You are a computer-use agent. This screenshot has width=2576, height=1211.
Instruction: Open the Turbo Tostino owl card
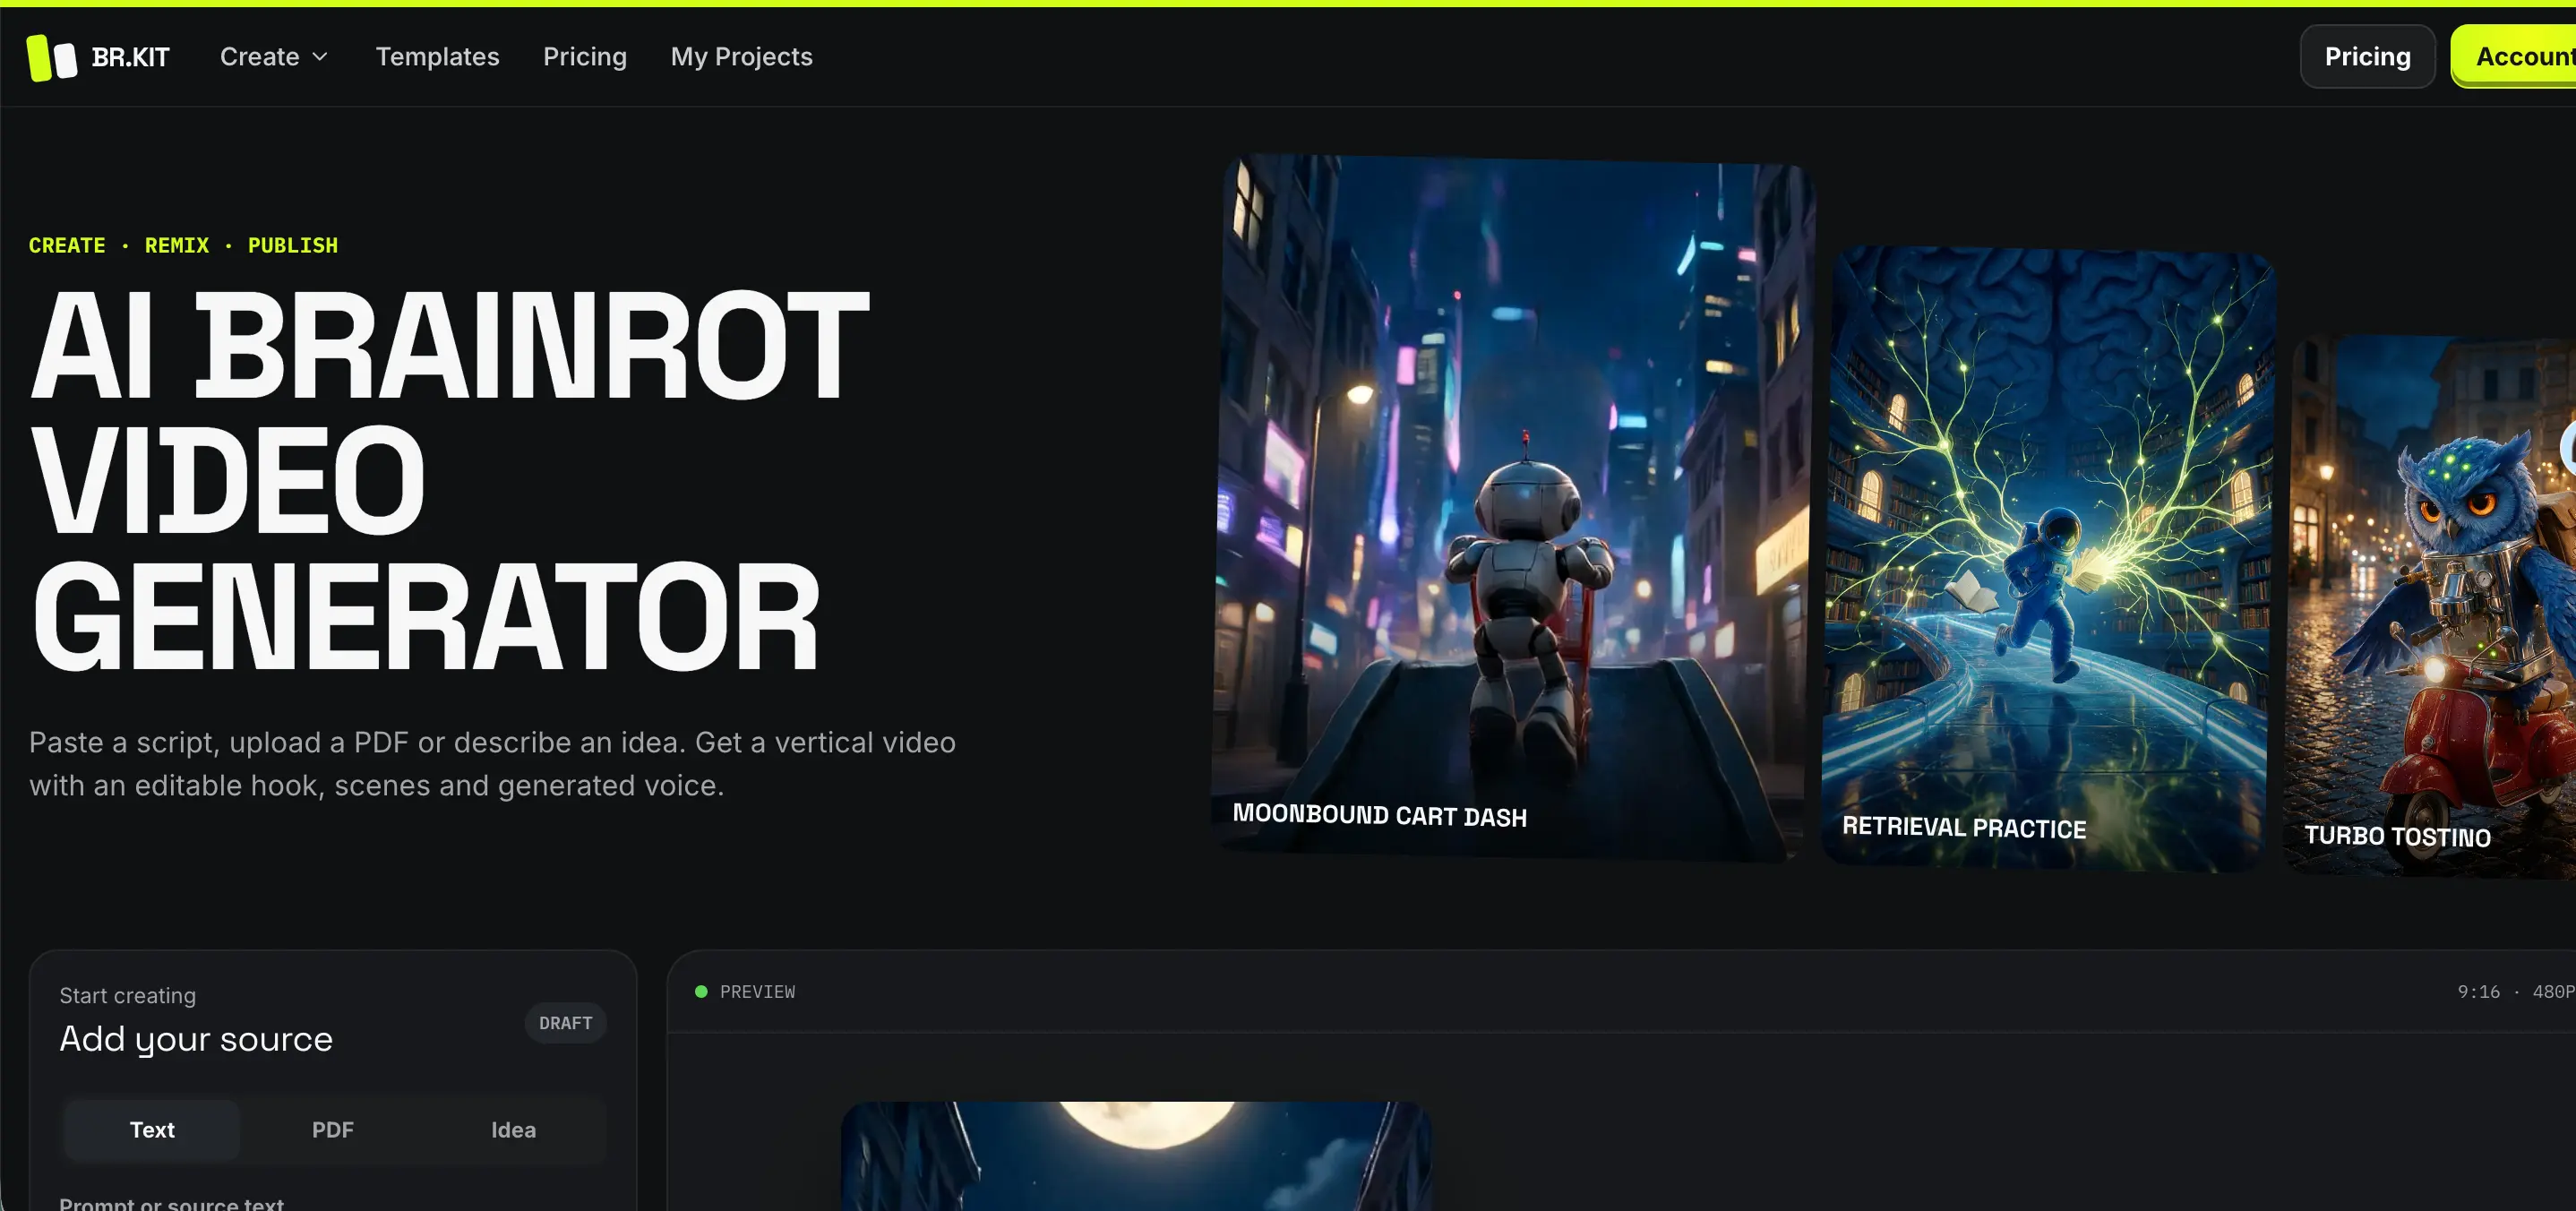2431,608
